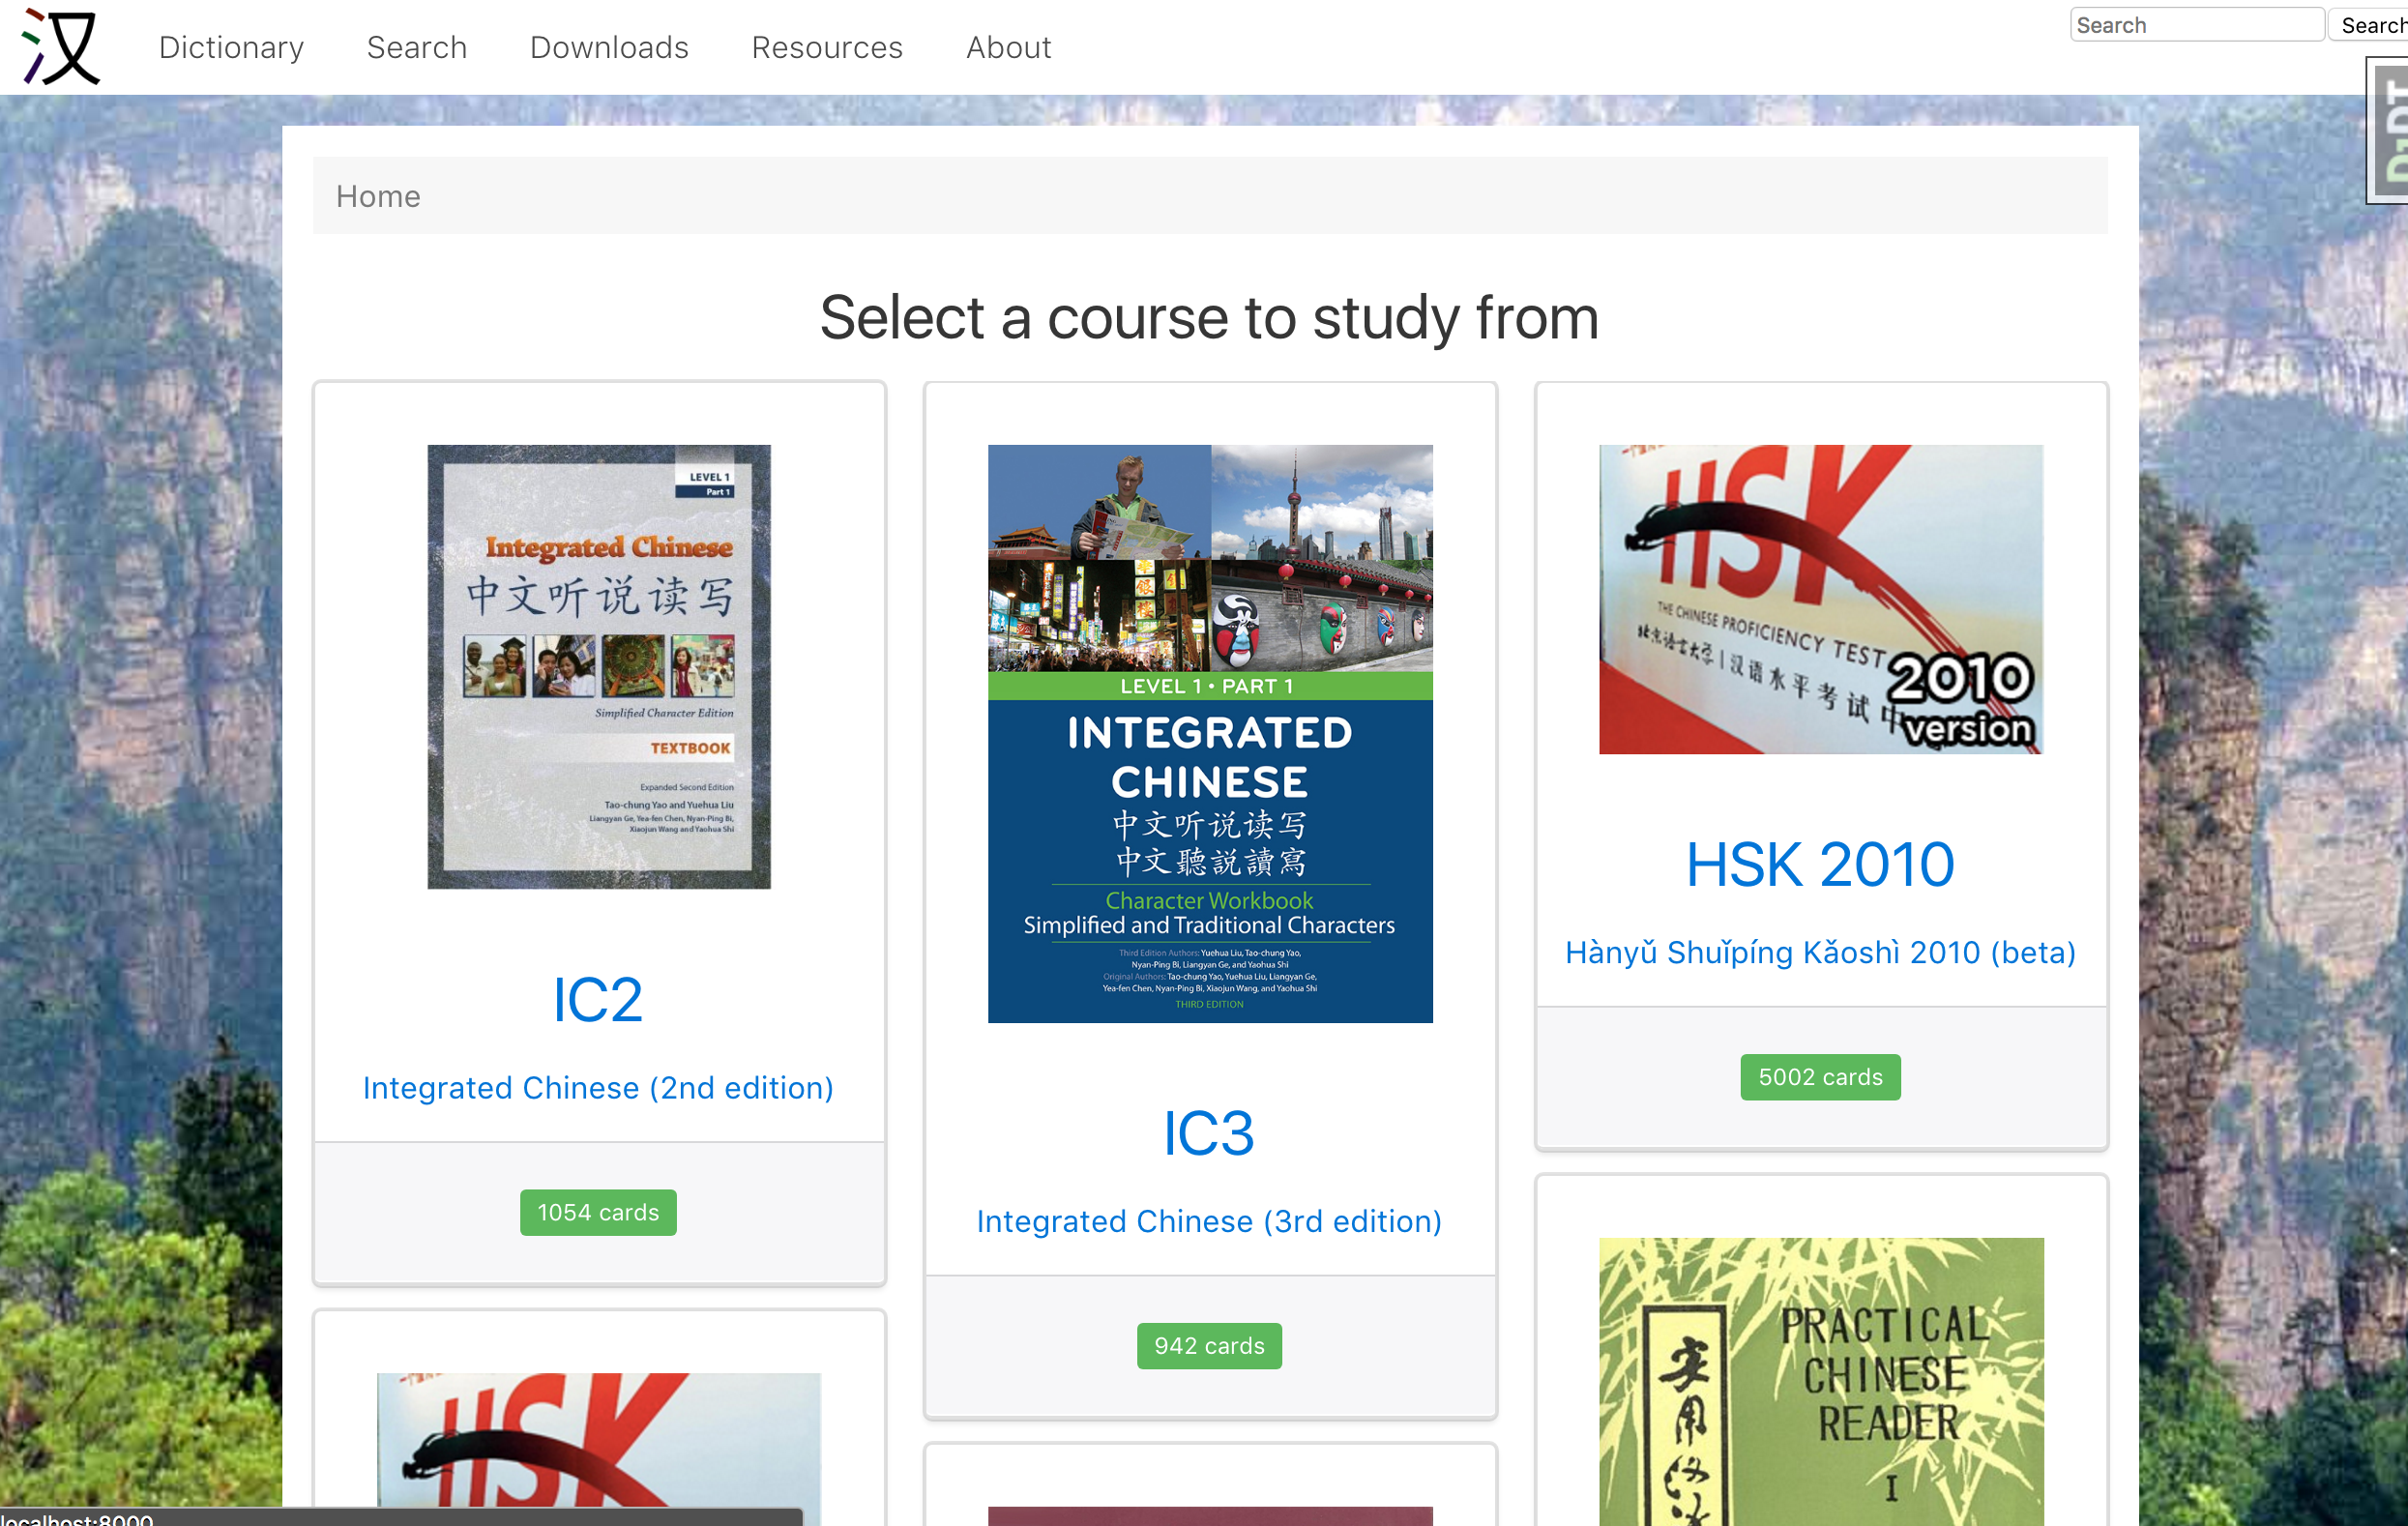The height and width of the screenshot is (1526, 2408).
Task: Click the 1054 cards badge under IC2
Action: [598, 1211]
